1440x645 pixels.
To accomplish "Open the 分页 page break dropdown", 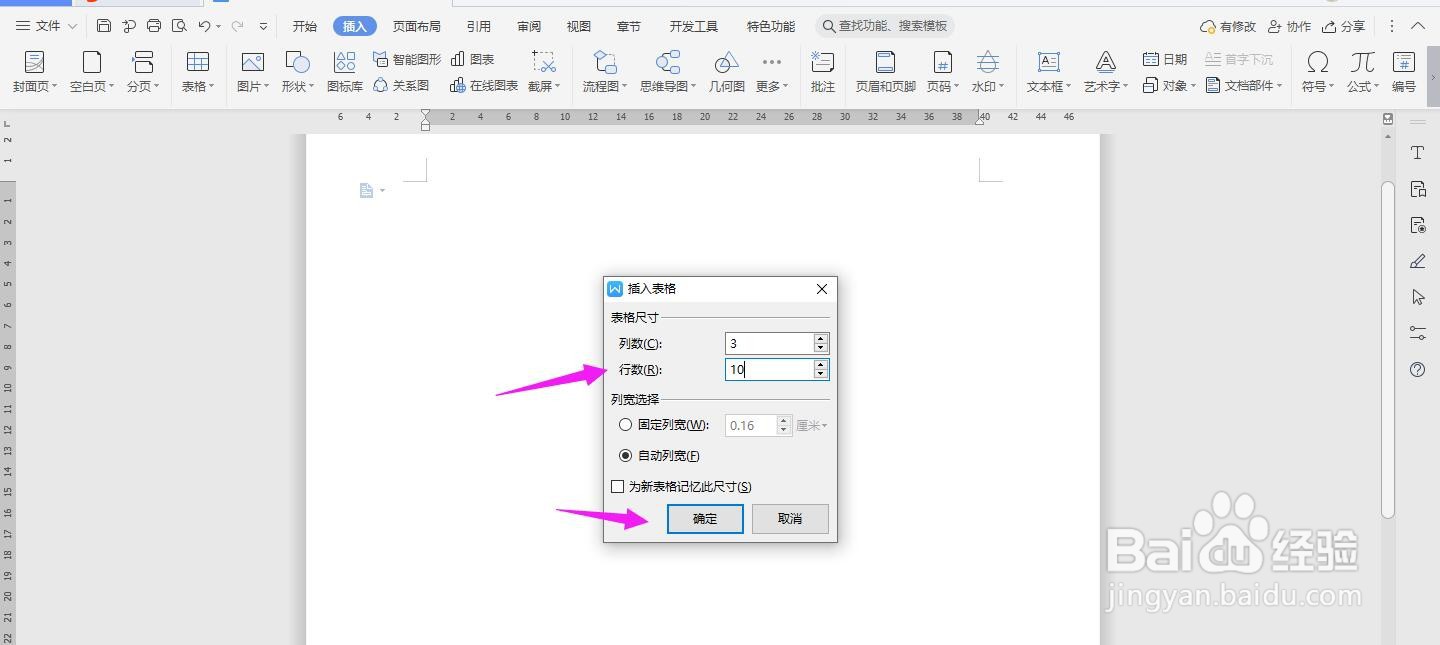I will [143, 72].
